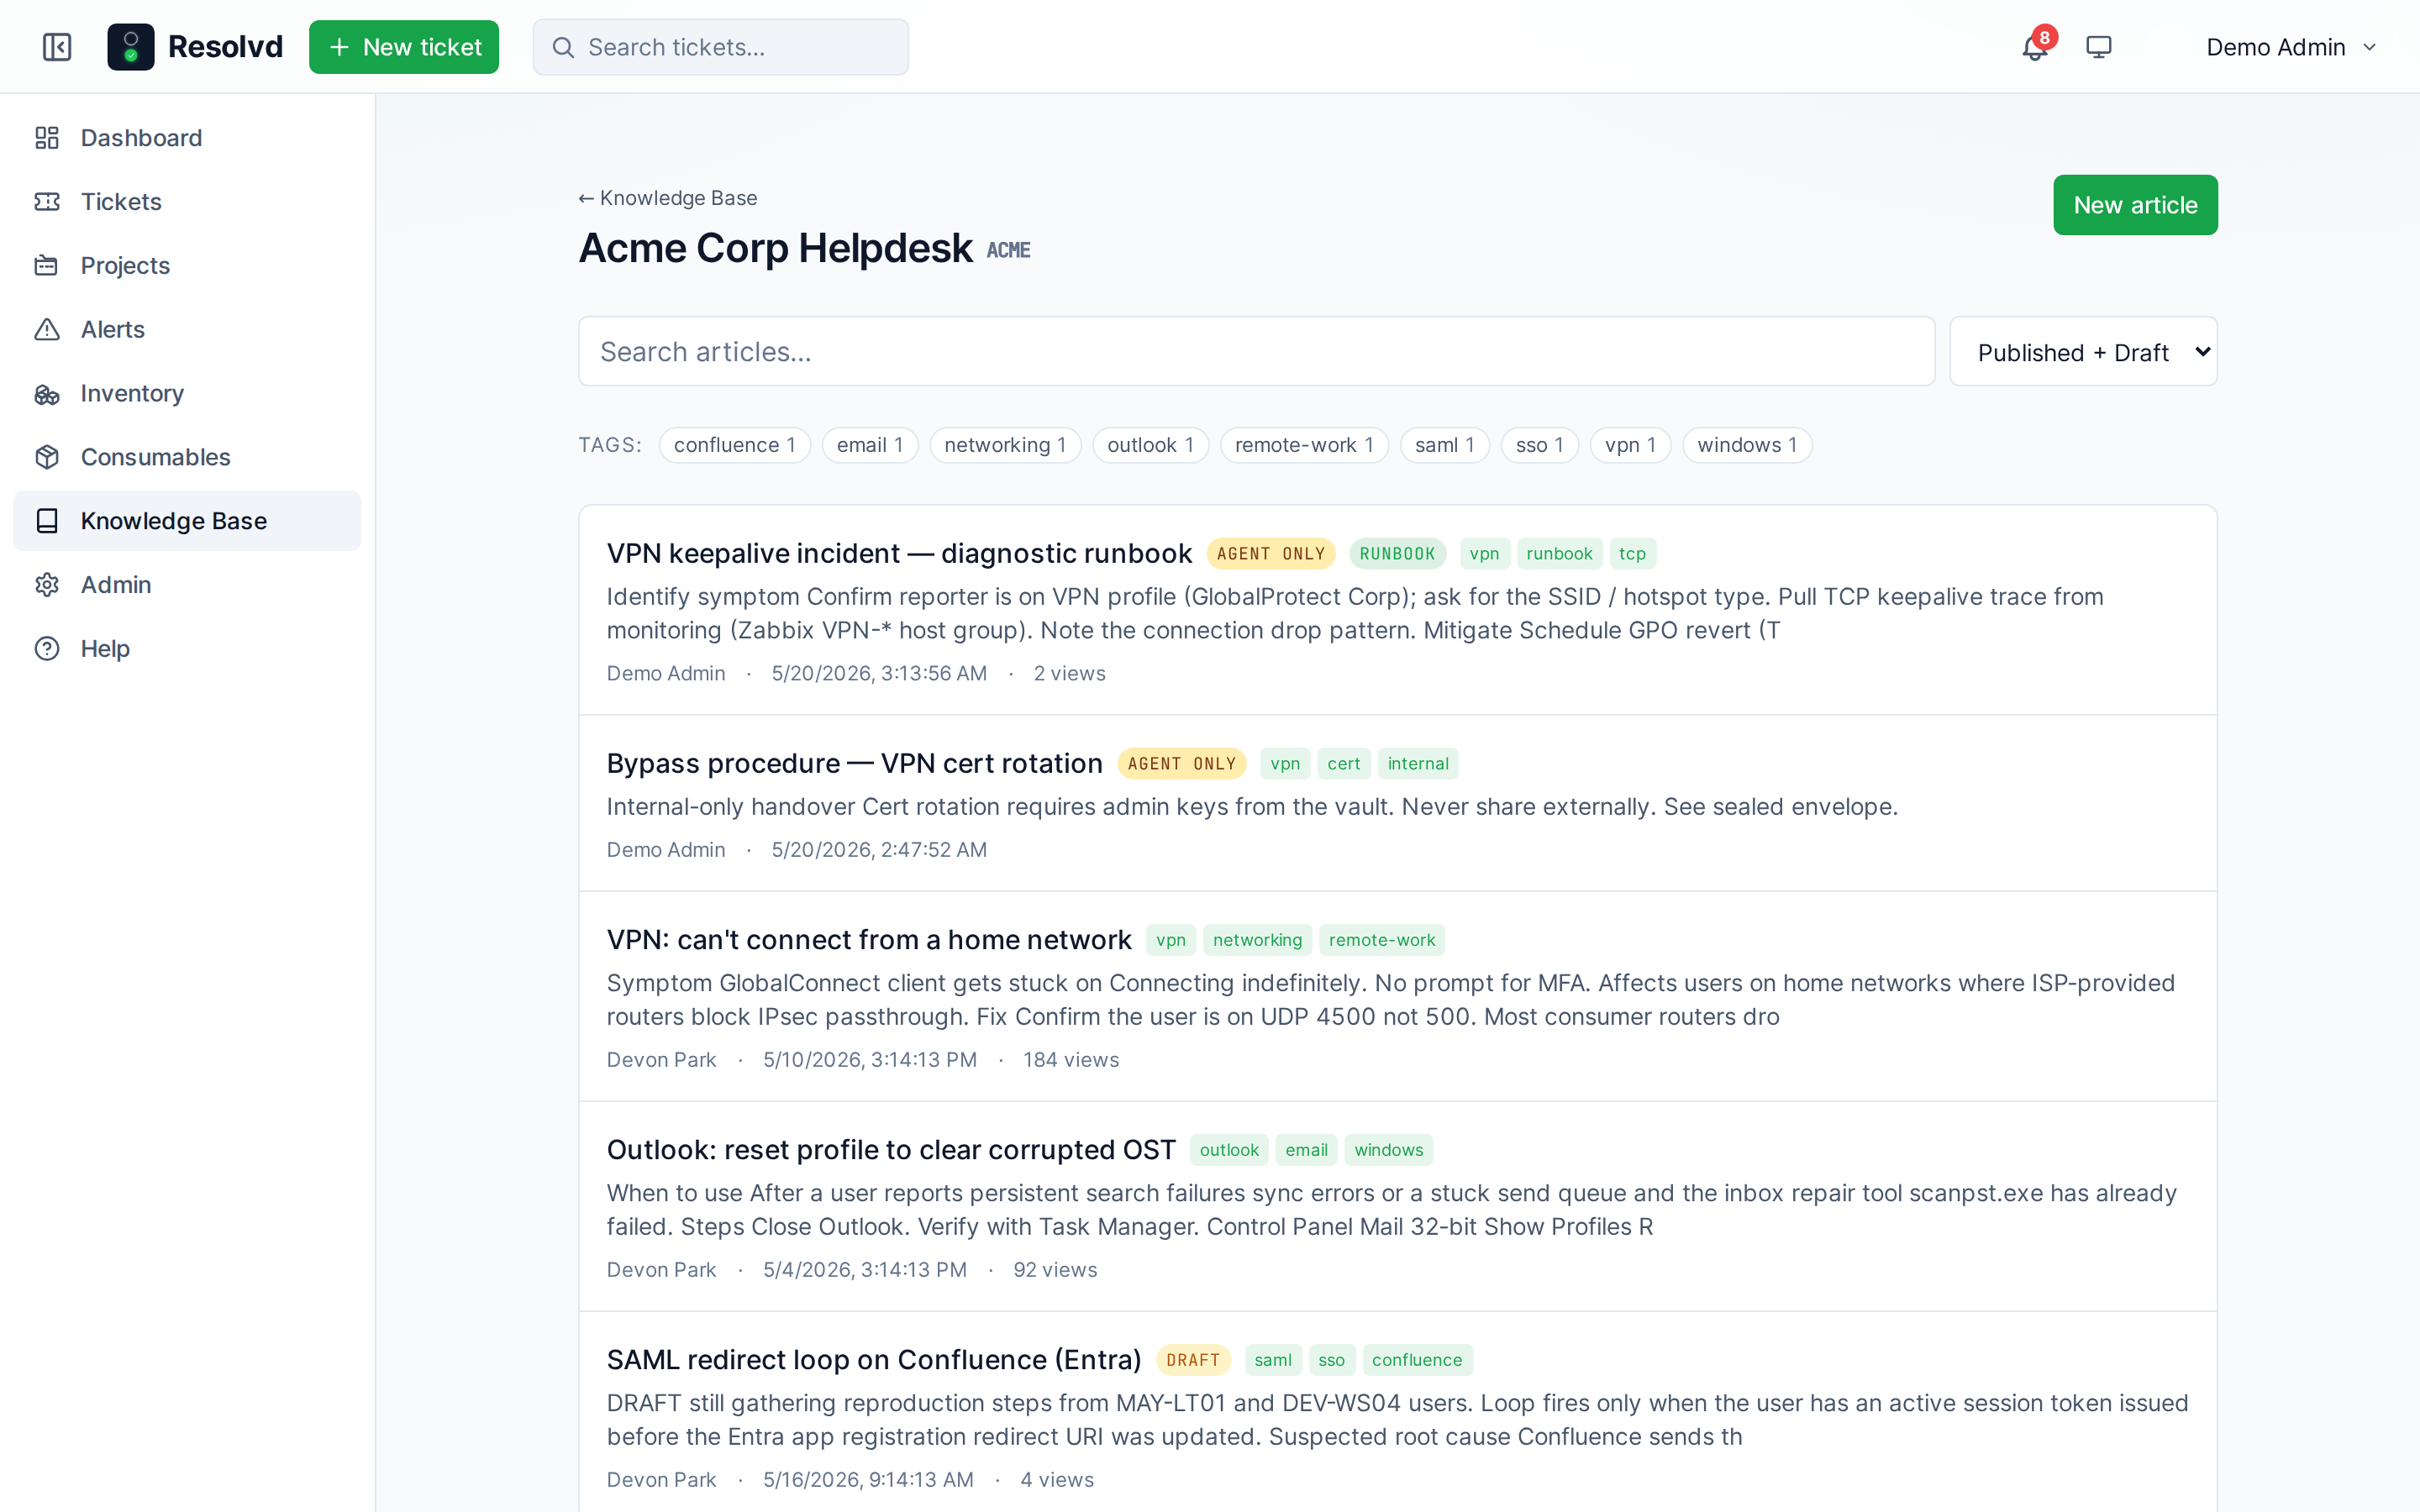Open Projects section

click(187, 266)
